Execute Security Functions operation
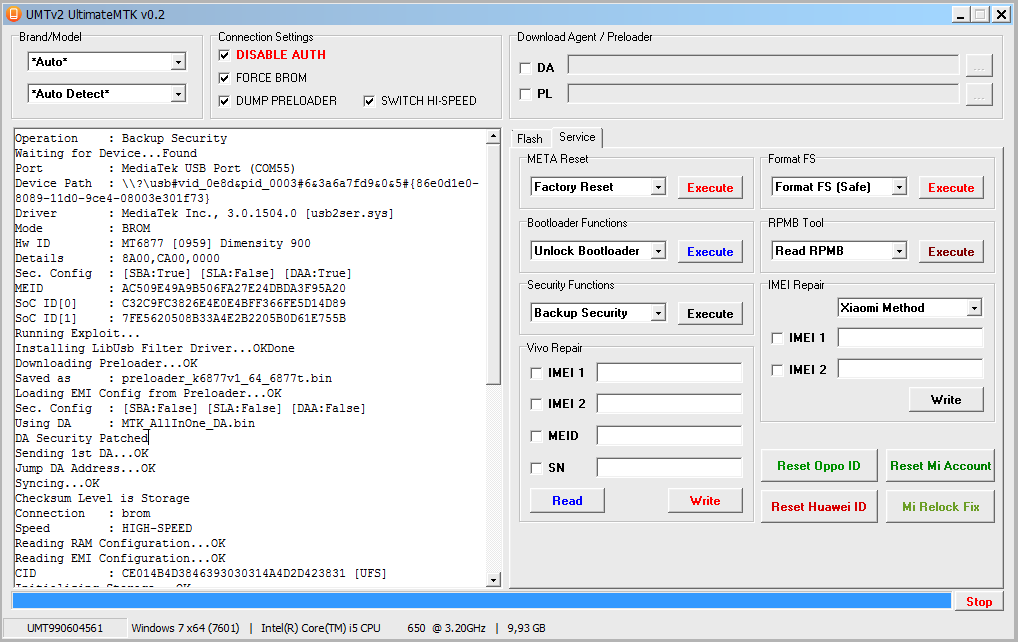The image size is (1018, 642). coord(710,314)
